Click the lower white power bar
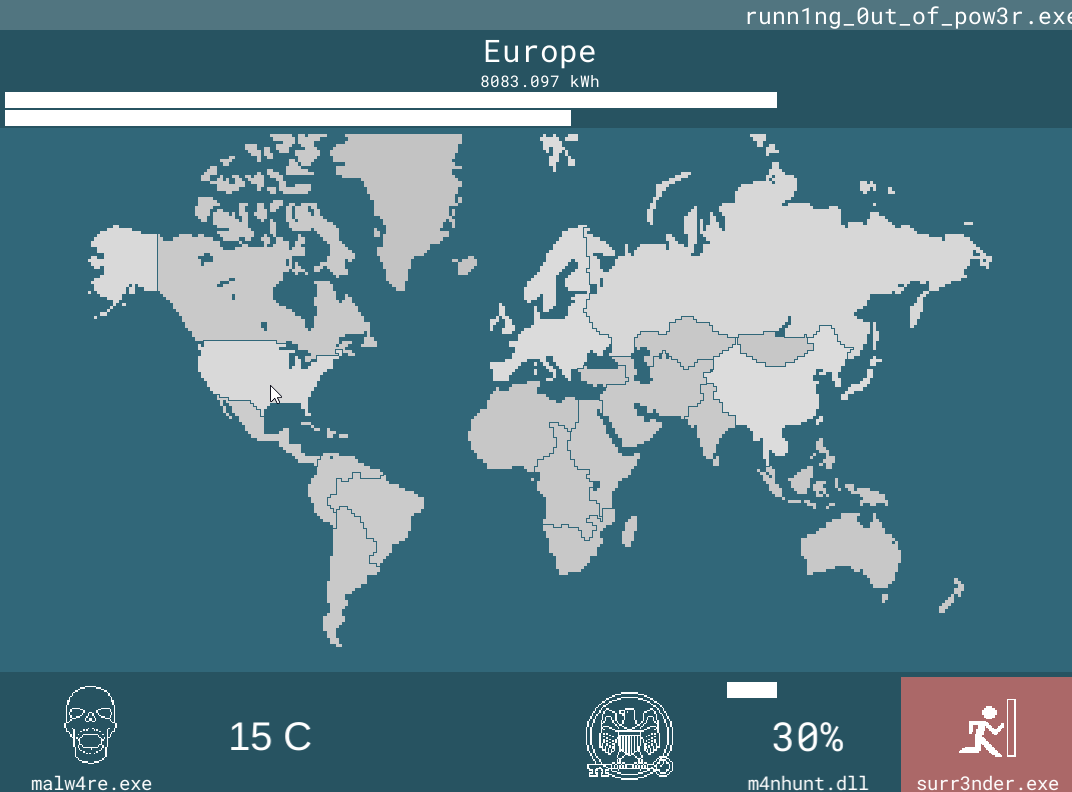Image resolution: width=1072 pixels, height=792 pixels. click(x=288, y=118)
